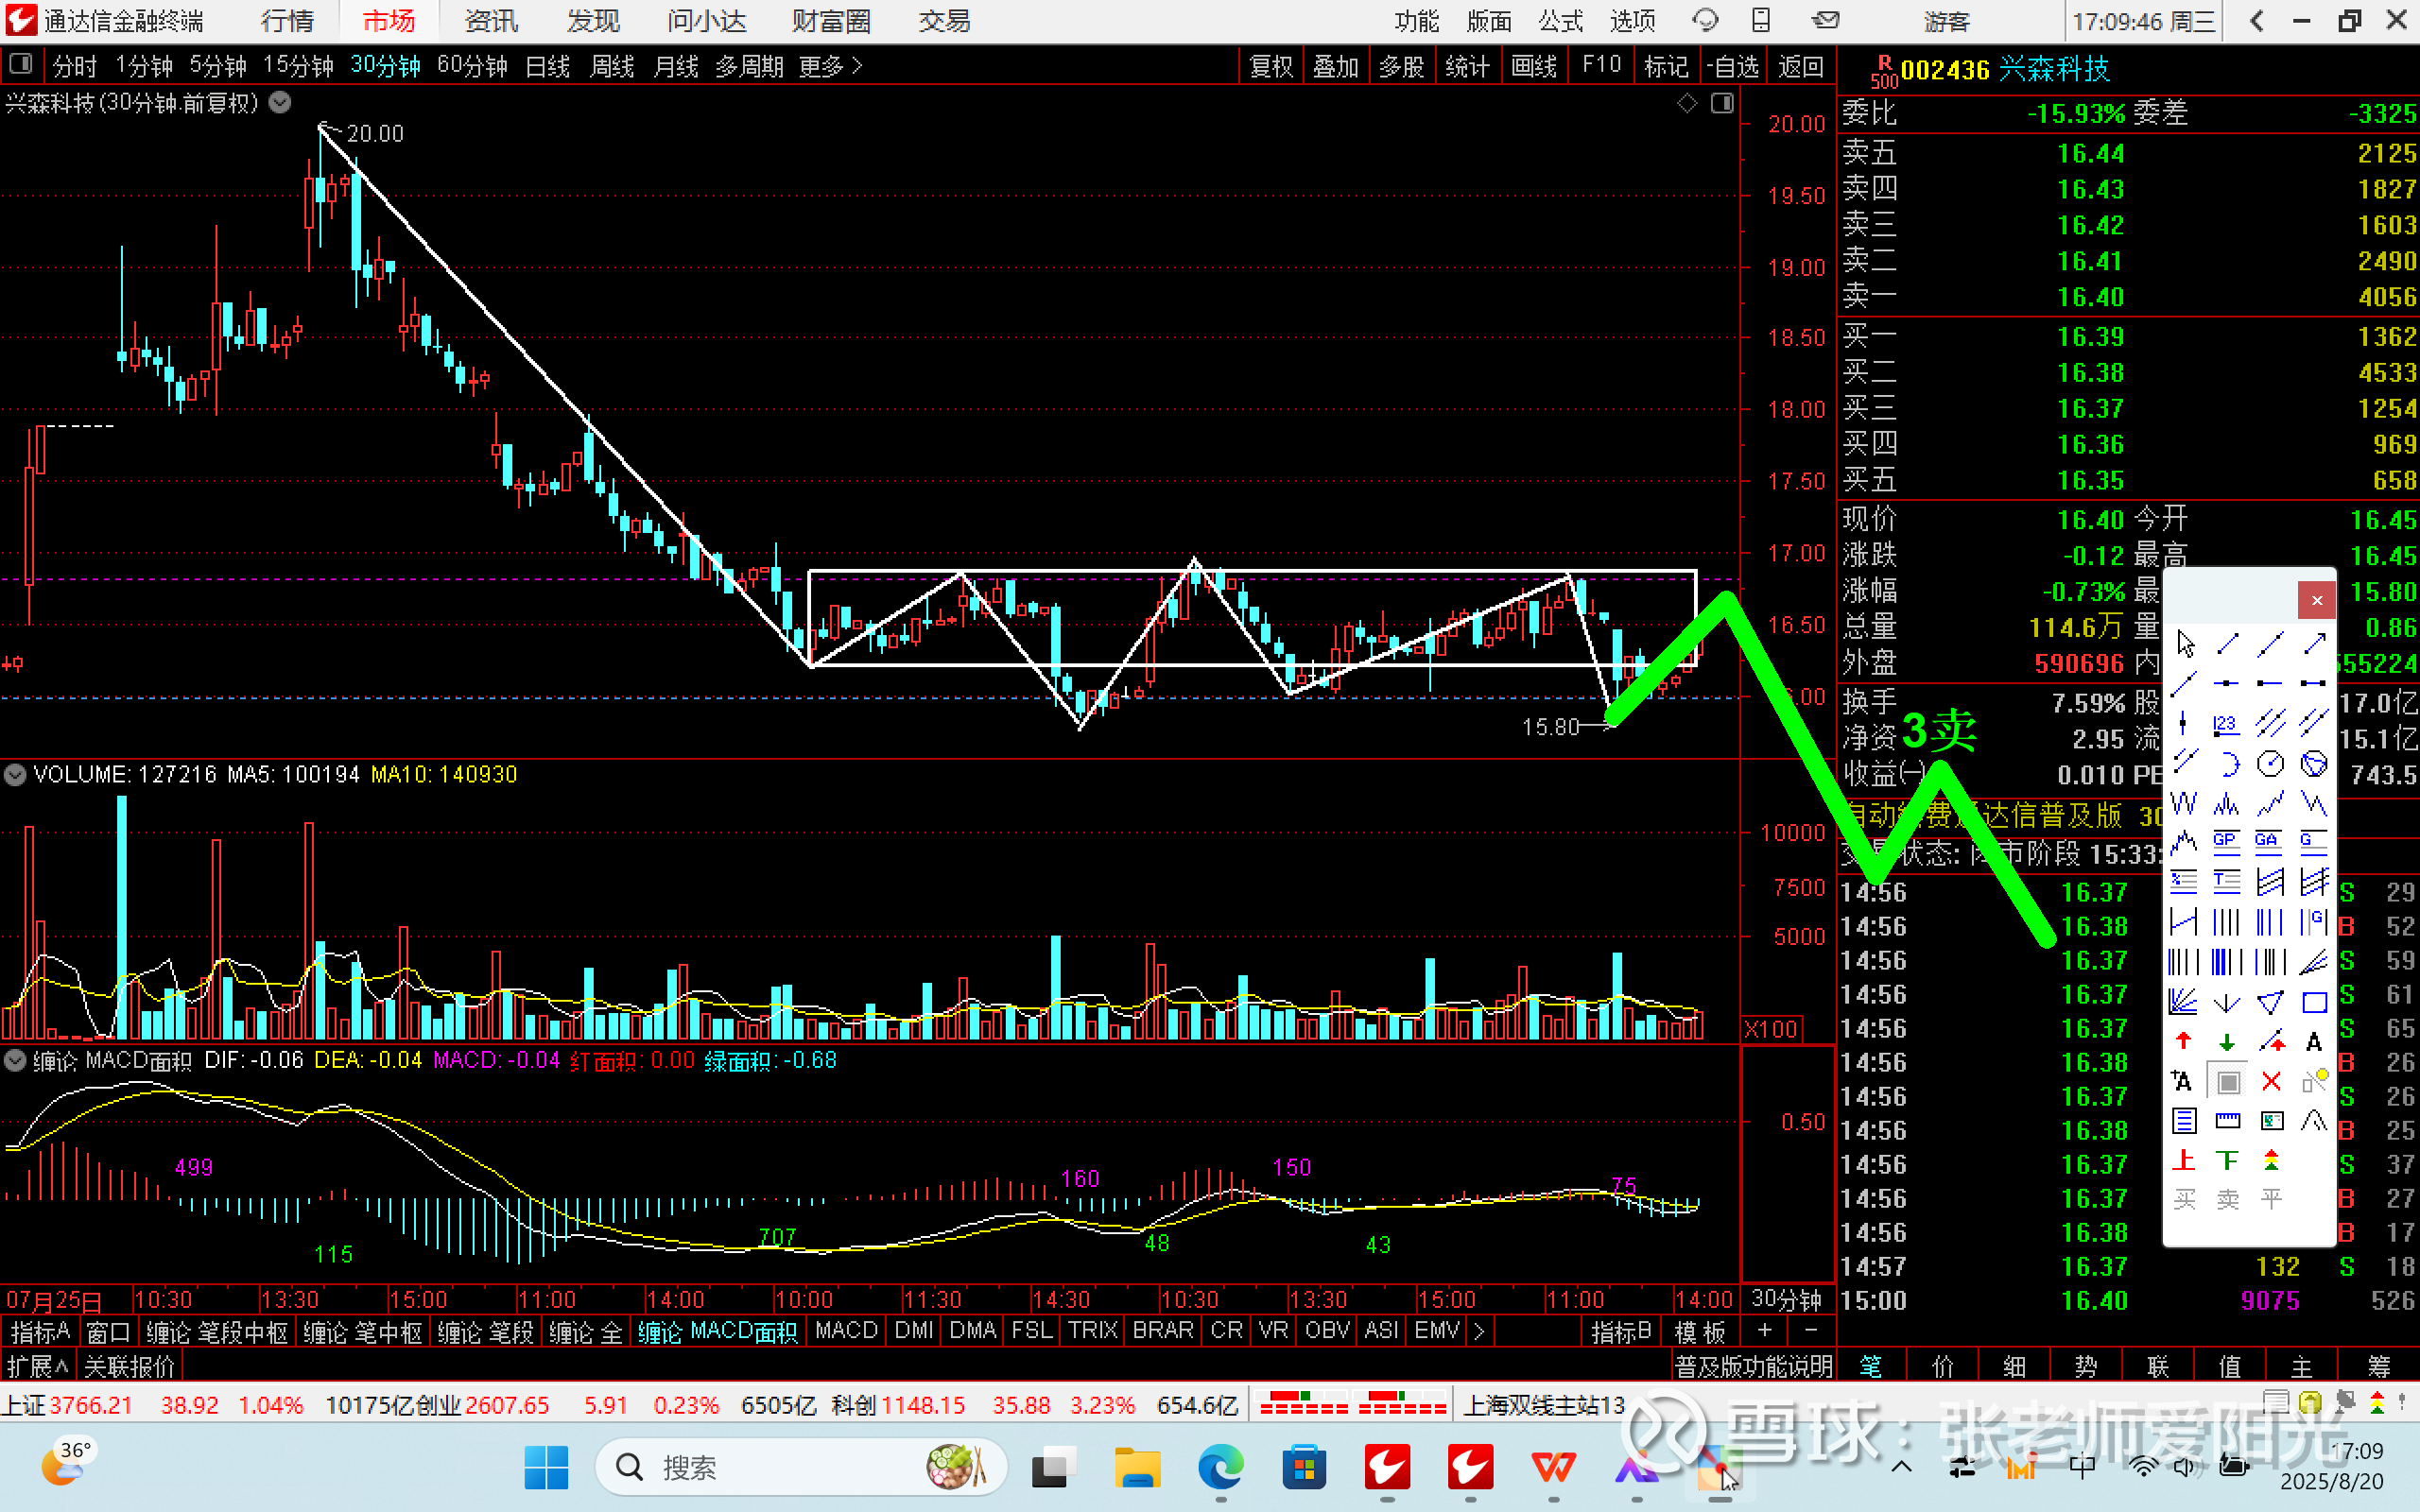The width and height of the screenshot is (2420, 1512).
Task: Click the Windows taskbar search box
Action: pos(800,1467)
